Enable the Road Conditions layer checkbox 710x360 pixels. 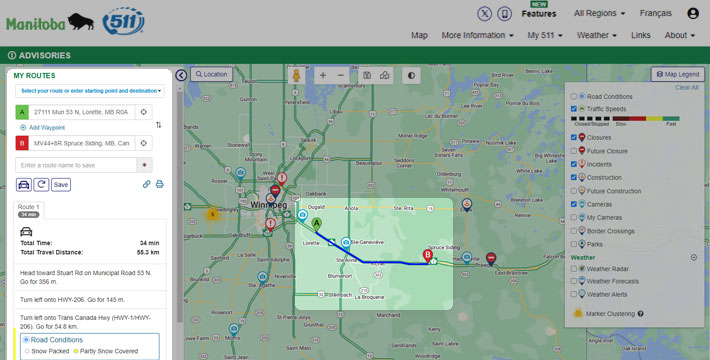[x=574, y=96]
